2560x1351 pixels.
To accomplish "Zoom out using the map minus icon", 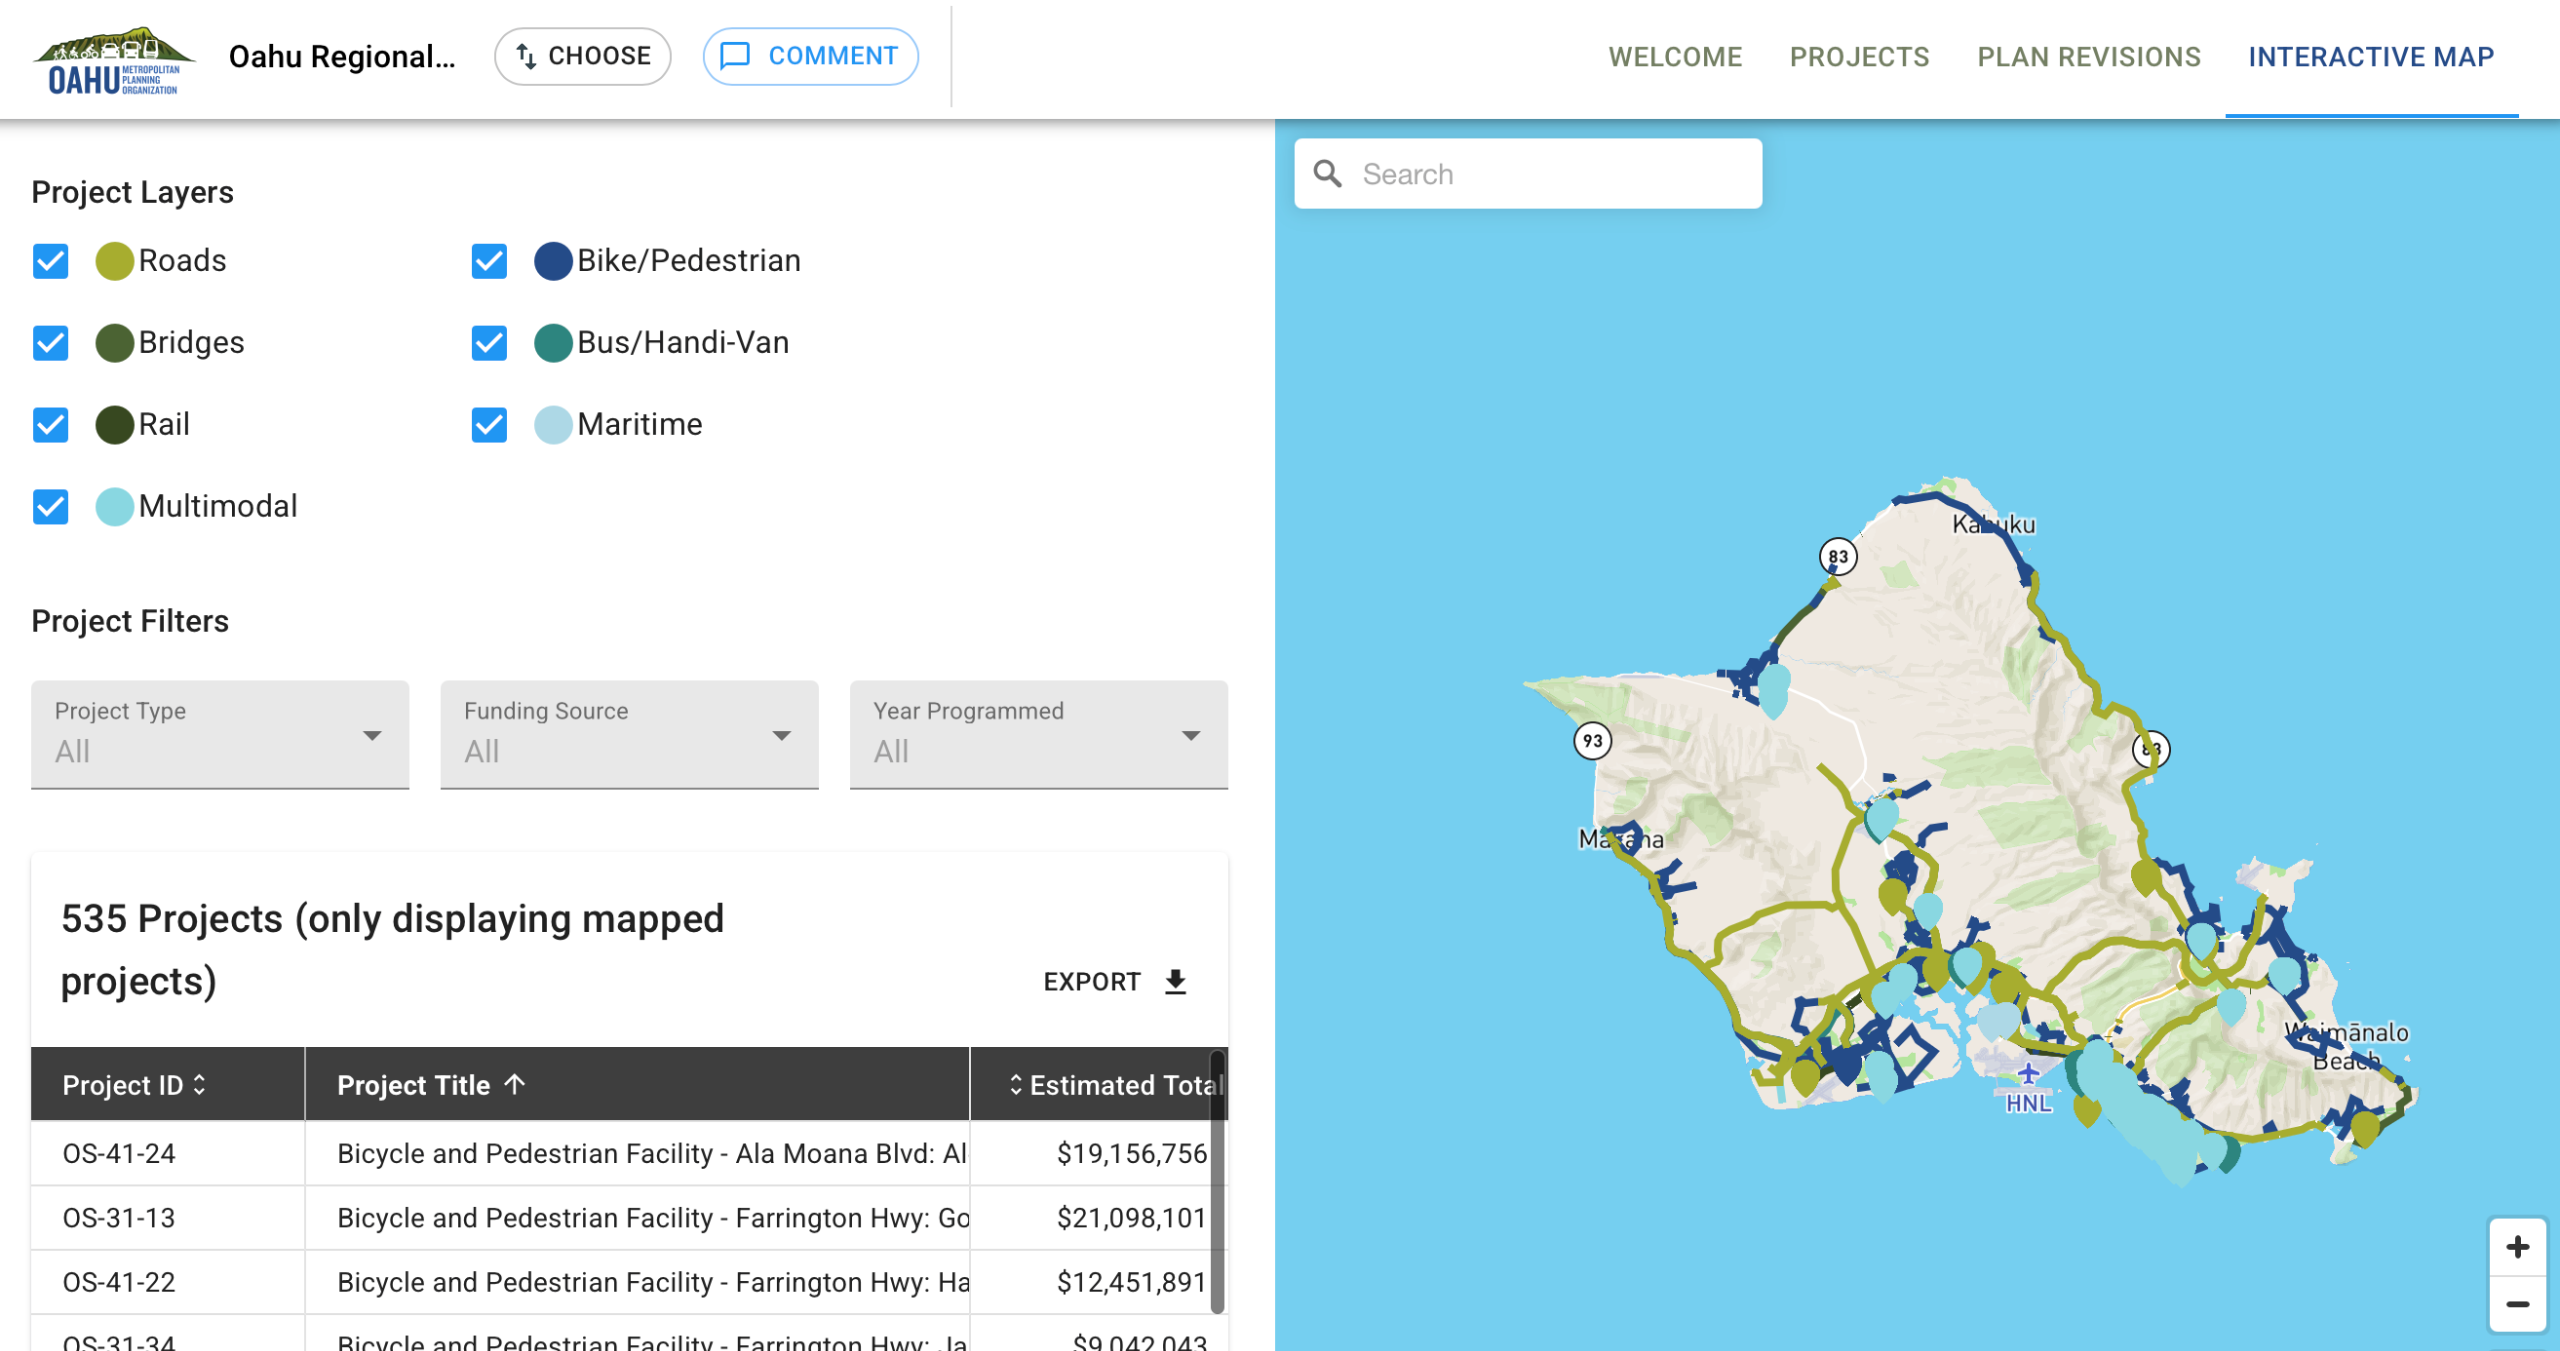I will click(2518, 1303).
